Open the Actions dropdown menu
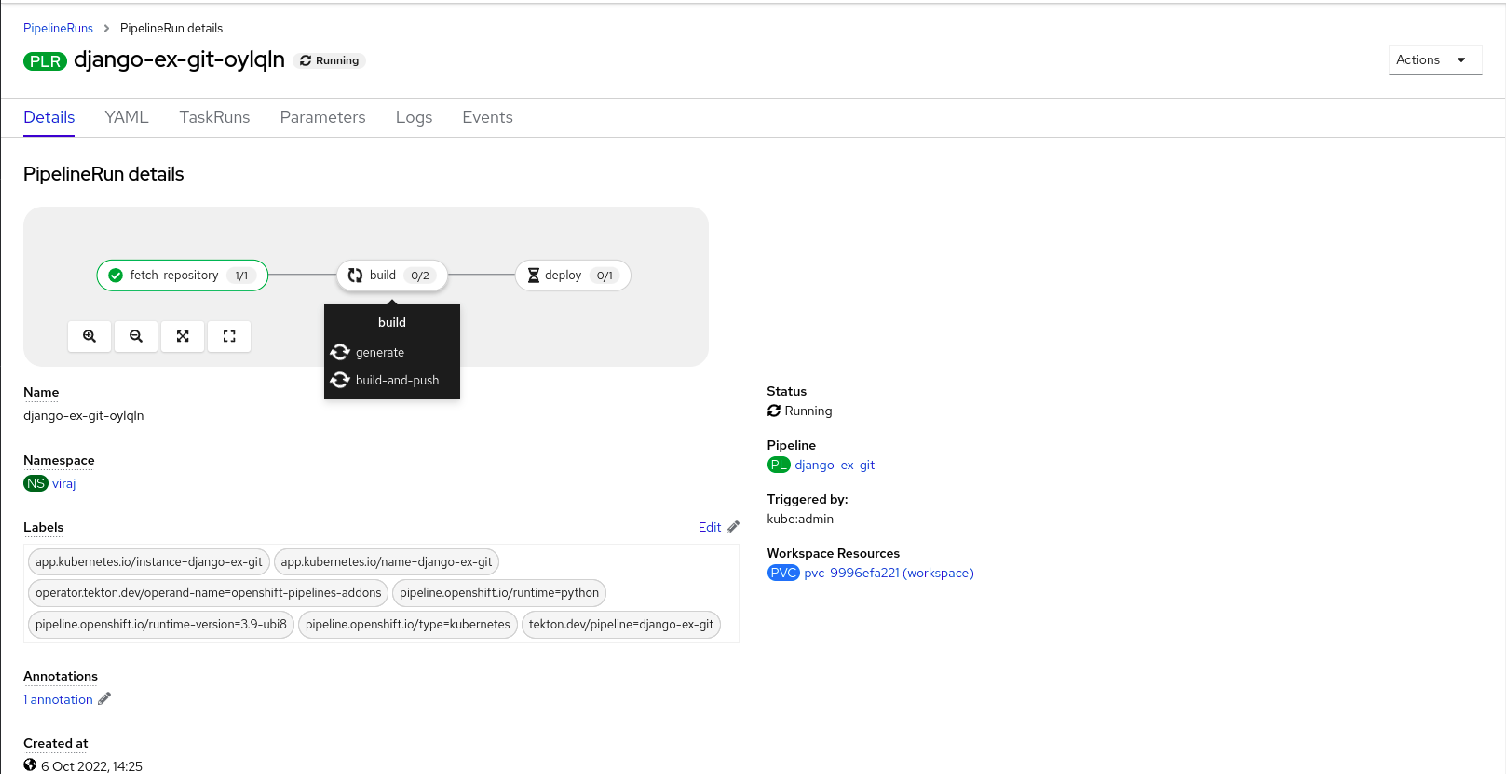The height and width of the screenshot is (774, 1506). pyautogui.click(x=1435, y=60)
